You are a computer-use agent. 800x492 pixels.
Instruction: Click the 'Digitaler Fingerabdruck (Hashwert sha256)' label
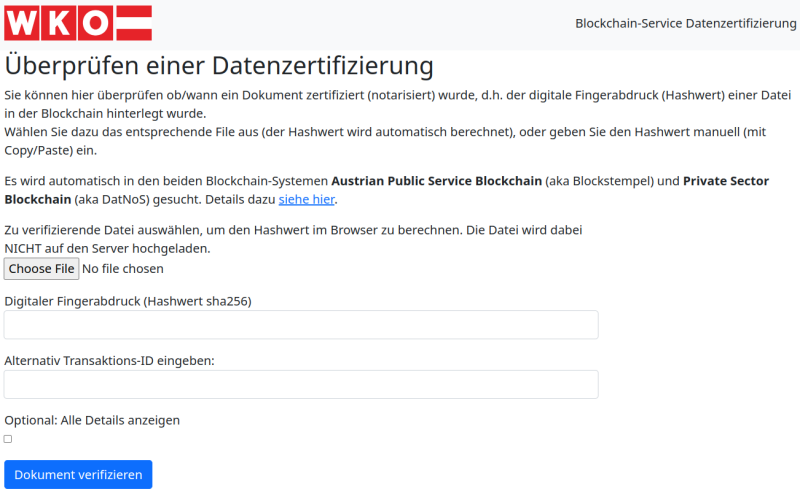tap(127, 301)
